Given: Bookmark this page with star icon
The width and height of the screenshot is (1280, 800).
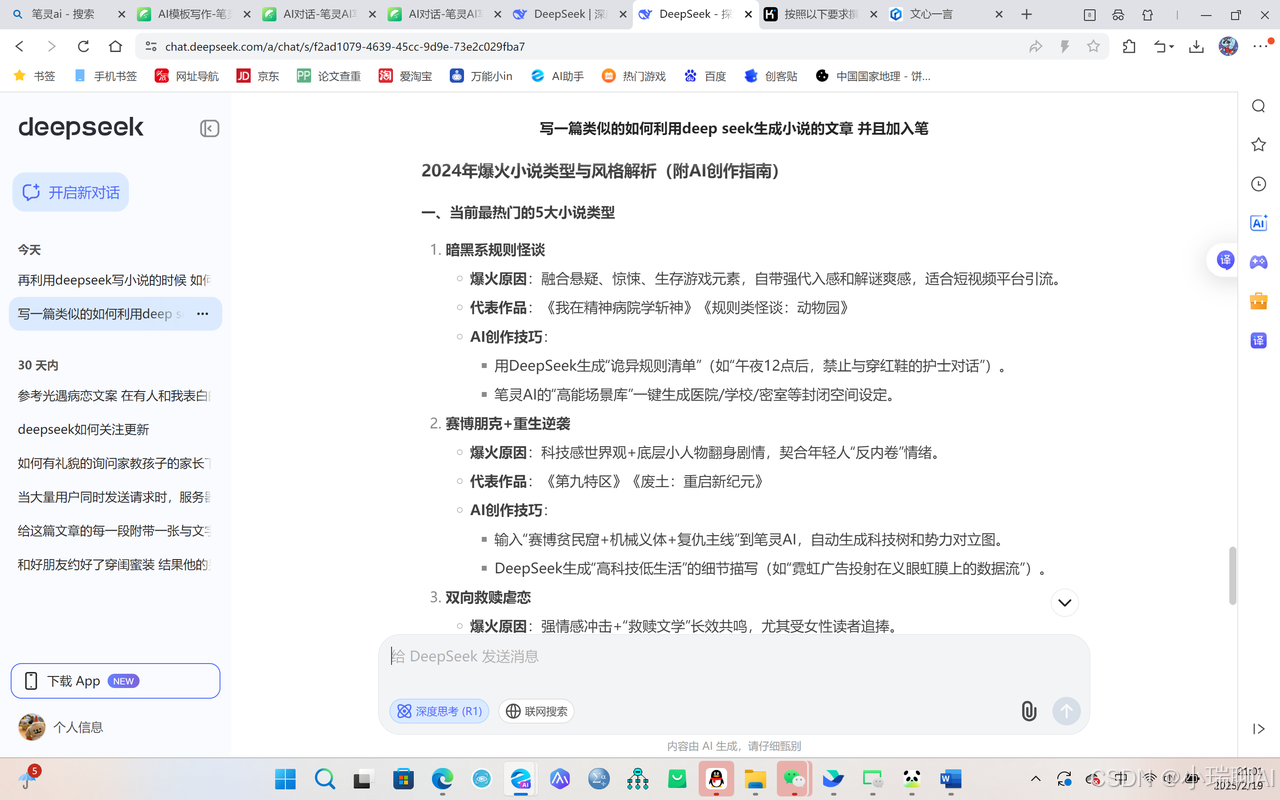Looking at the screenshot, I should [1093, 47].
